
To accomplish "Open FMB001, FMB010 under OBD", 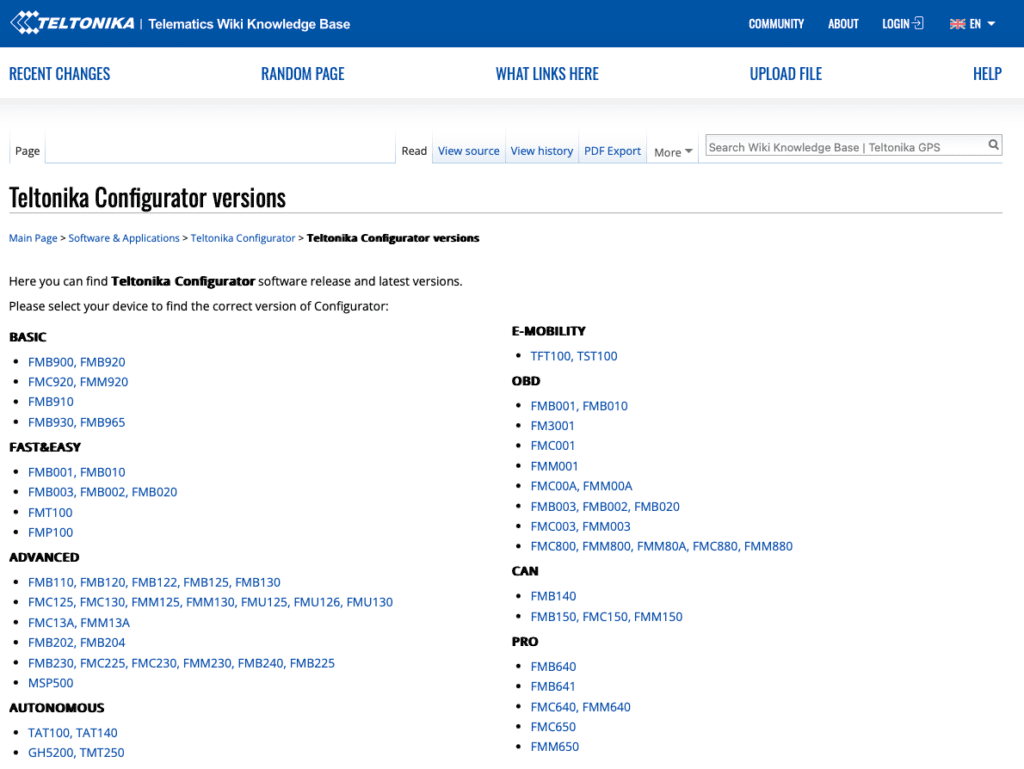I will click(x=579, y=406).
